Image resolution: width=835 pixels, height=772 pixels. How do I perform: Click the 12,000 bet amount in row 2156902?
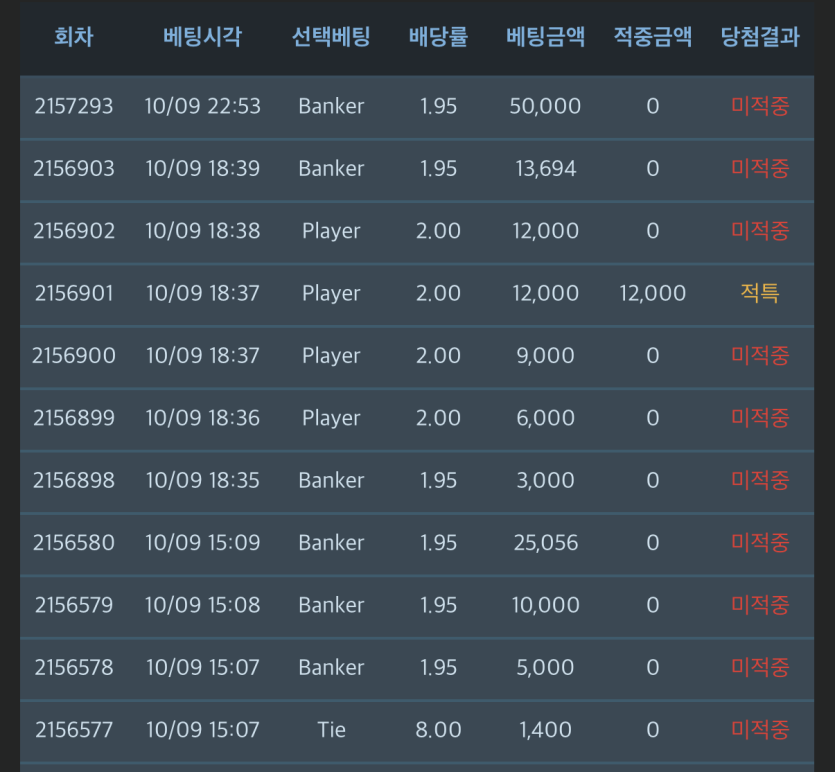point(545,231)
